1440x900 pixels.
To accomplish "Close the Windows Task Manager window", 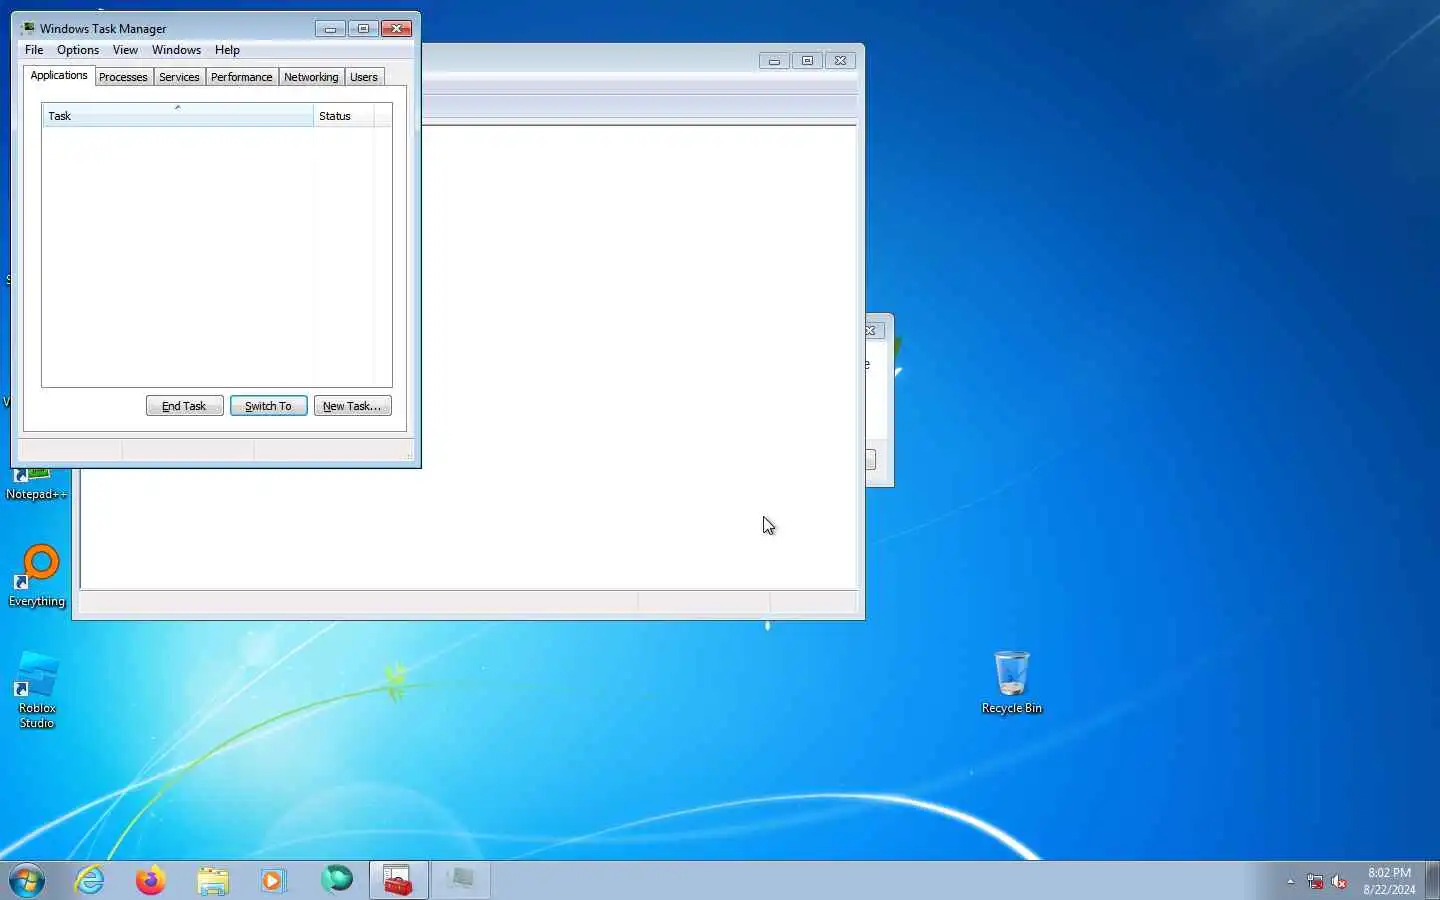I will coord(396,28).
